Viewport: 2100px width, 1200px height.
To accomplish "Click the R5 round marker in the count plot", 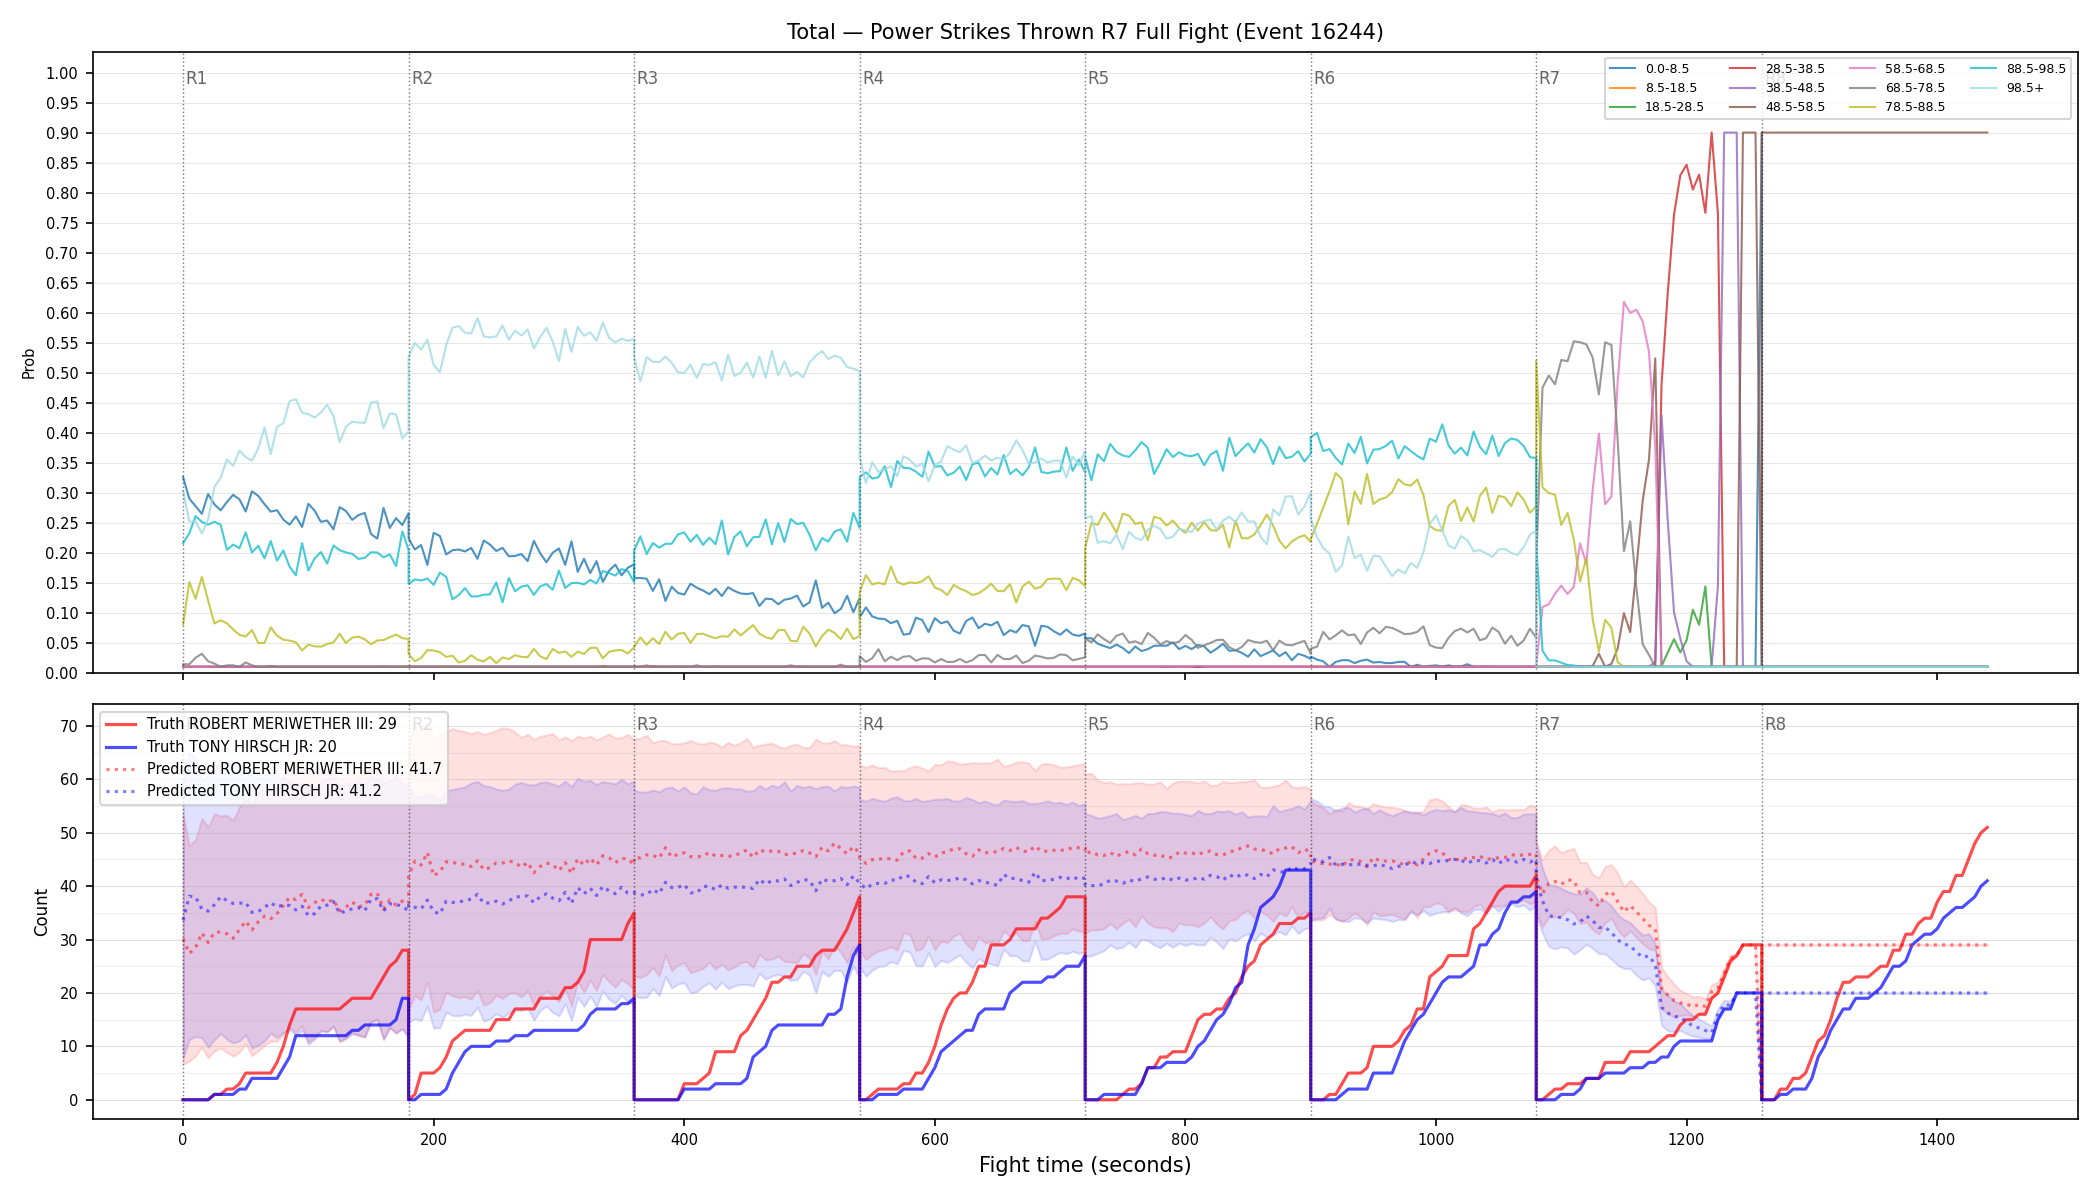I will click(x=1098, y=724).
